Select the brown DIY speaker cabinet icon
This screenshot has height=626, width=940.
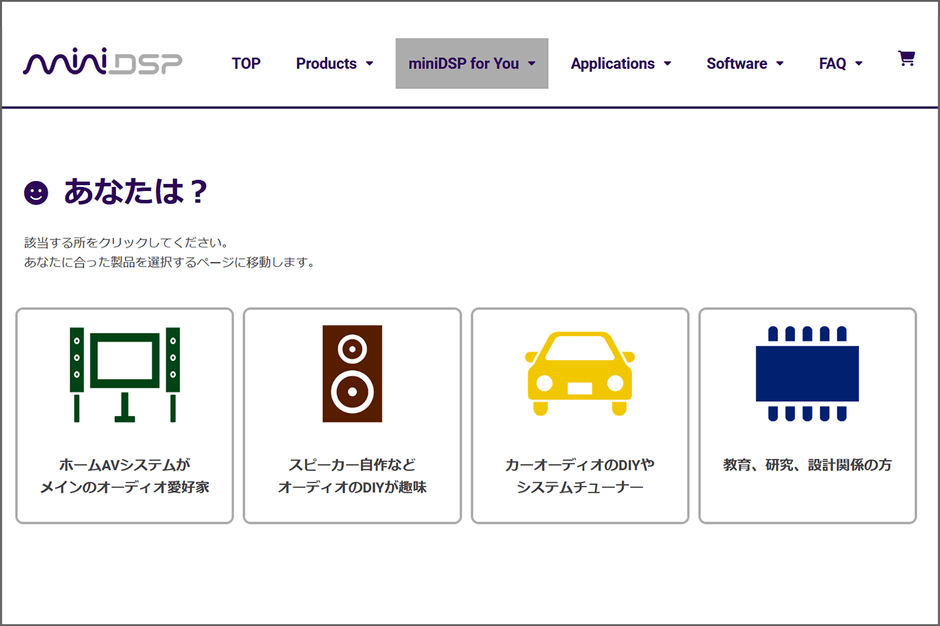pyautogui.click(x=351, y=375)
